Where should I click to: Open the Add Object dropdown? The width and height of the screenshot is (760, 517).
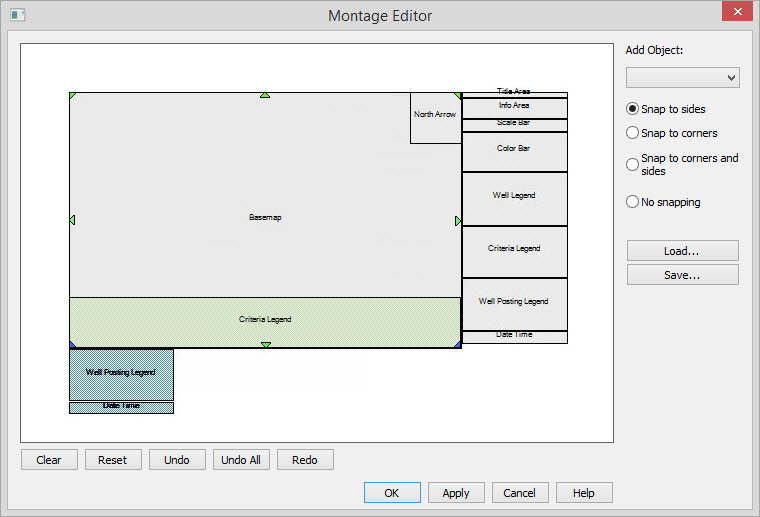coord(682,78)
